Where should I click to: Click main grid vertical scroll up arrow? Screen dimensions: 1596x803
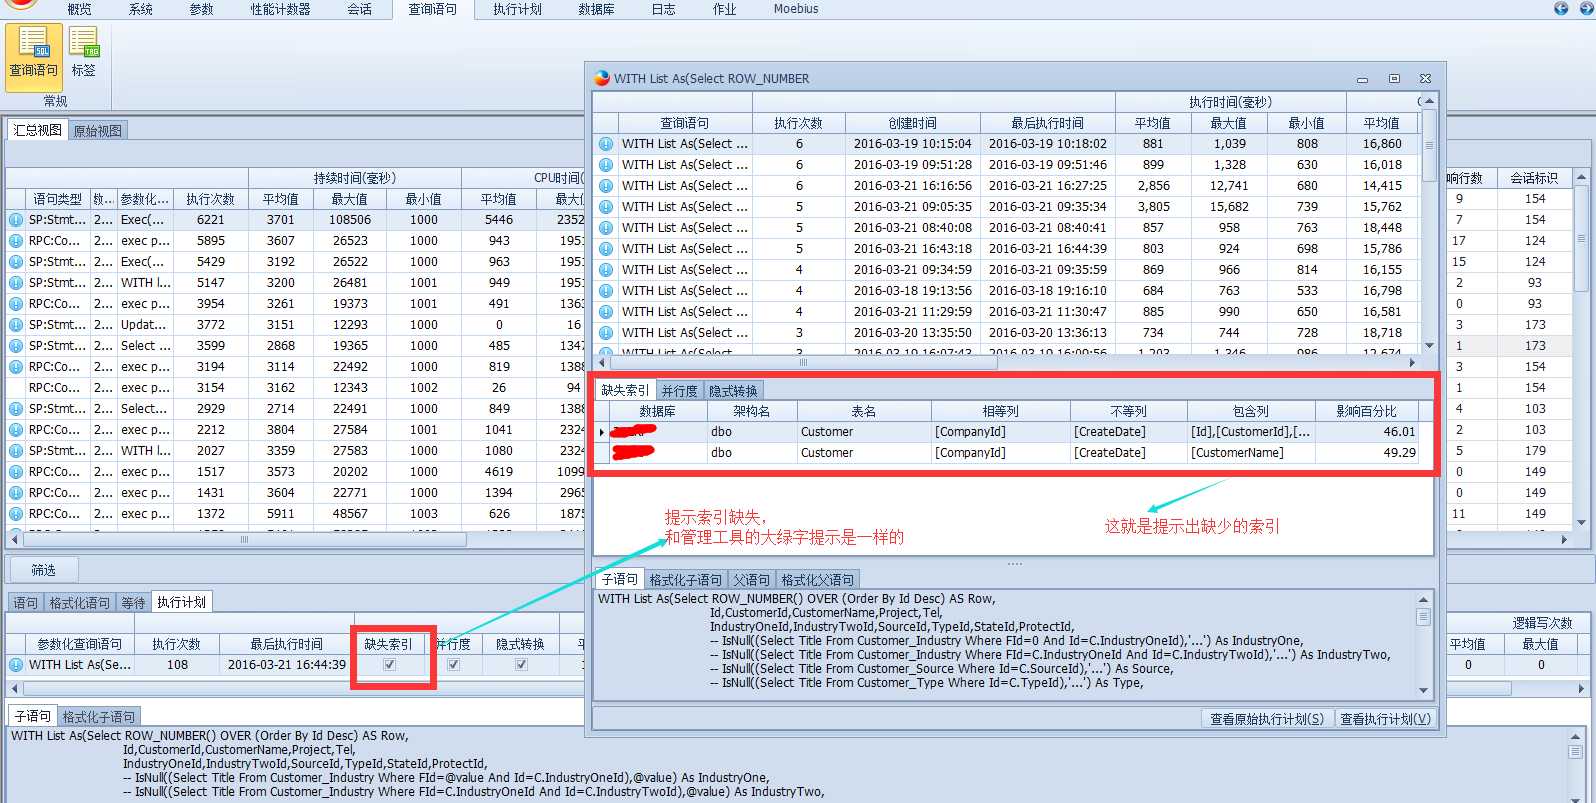[1581, 177]
